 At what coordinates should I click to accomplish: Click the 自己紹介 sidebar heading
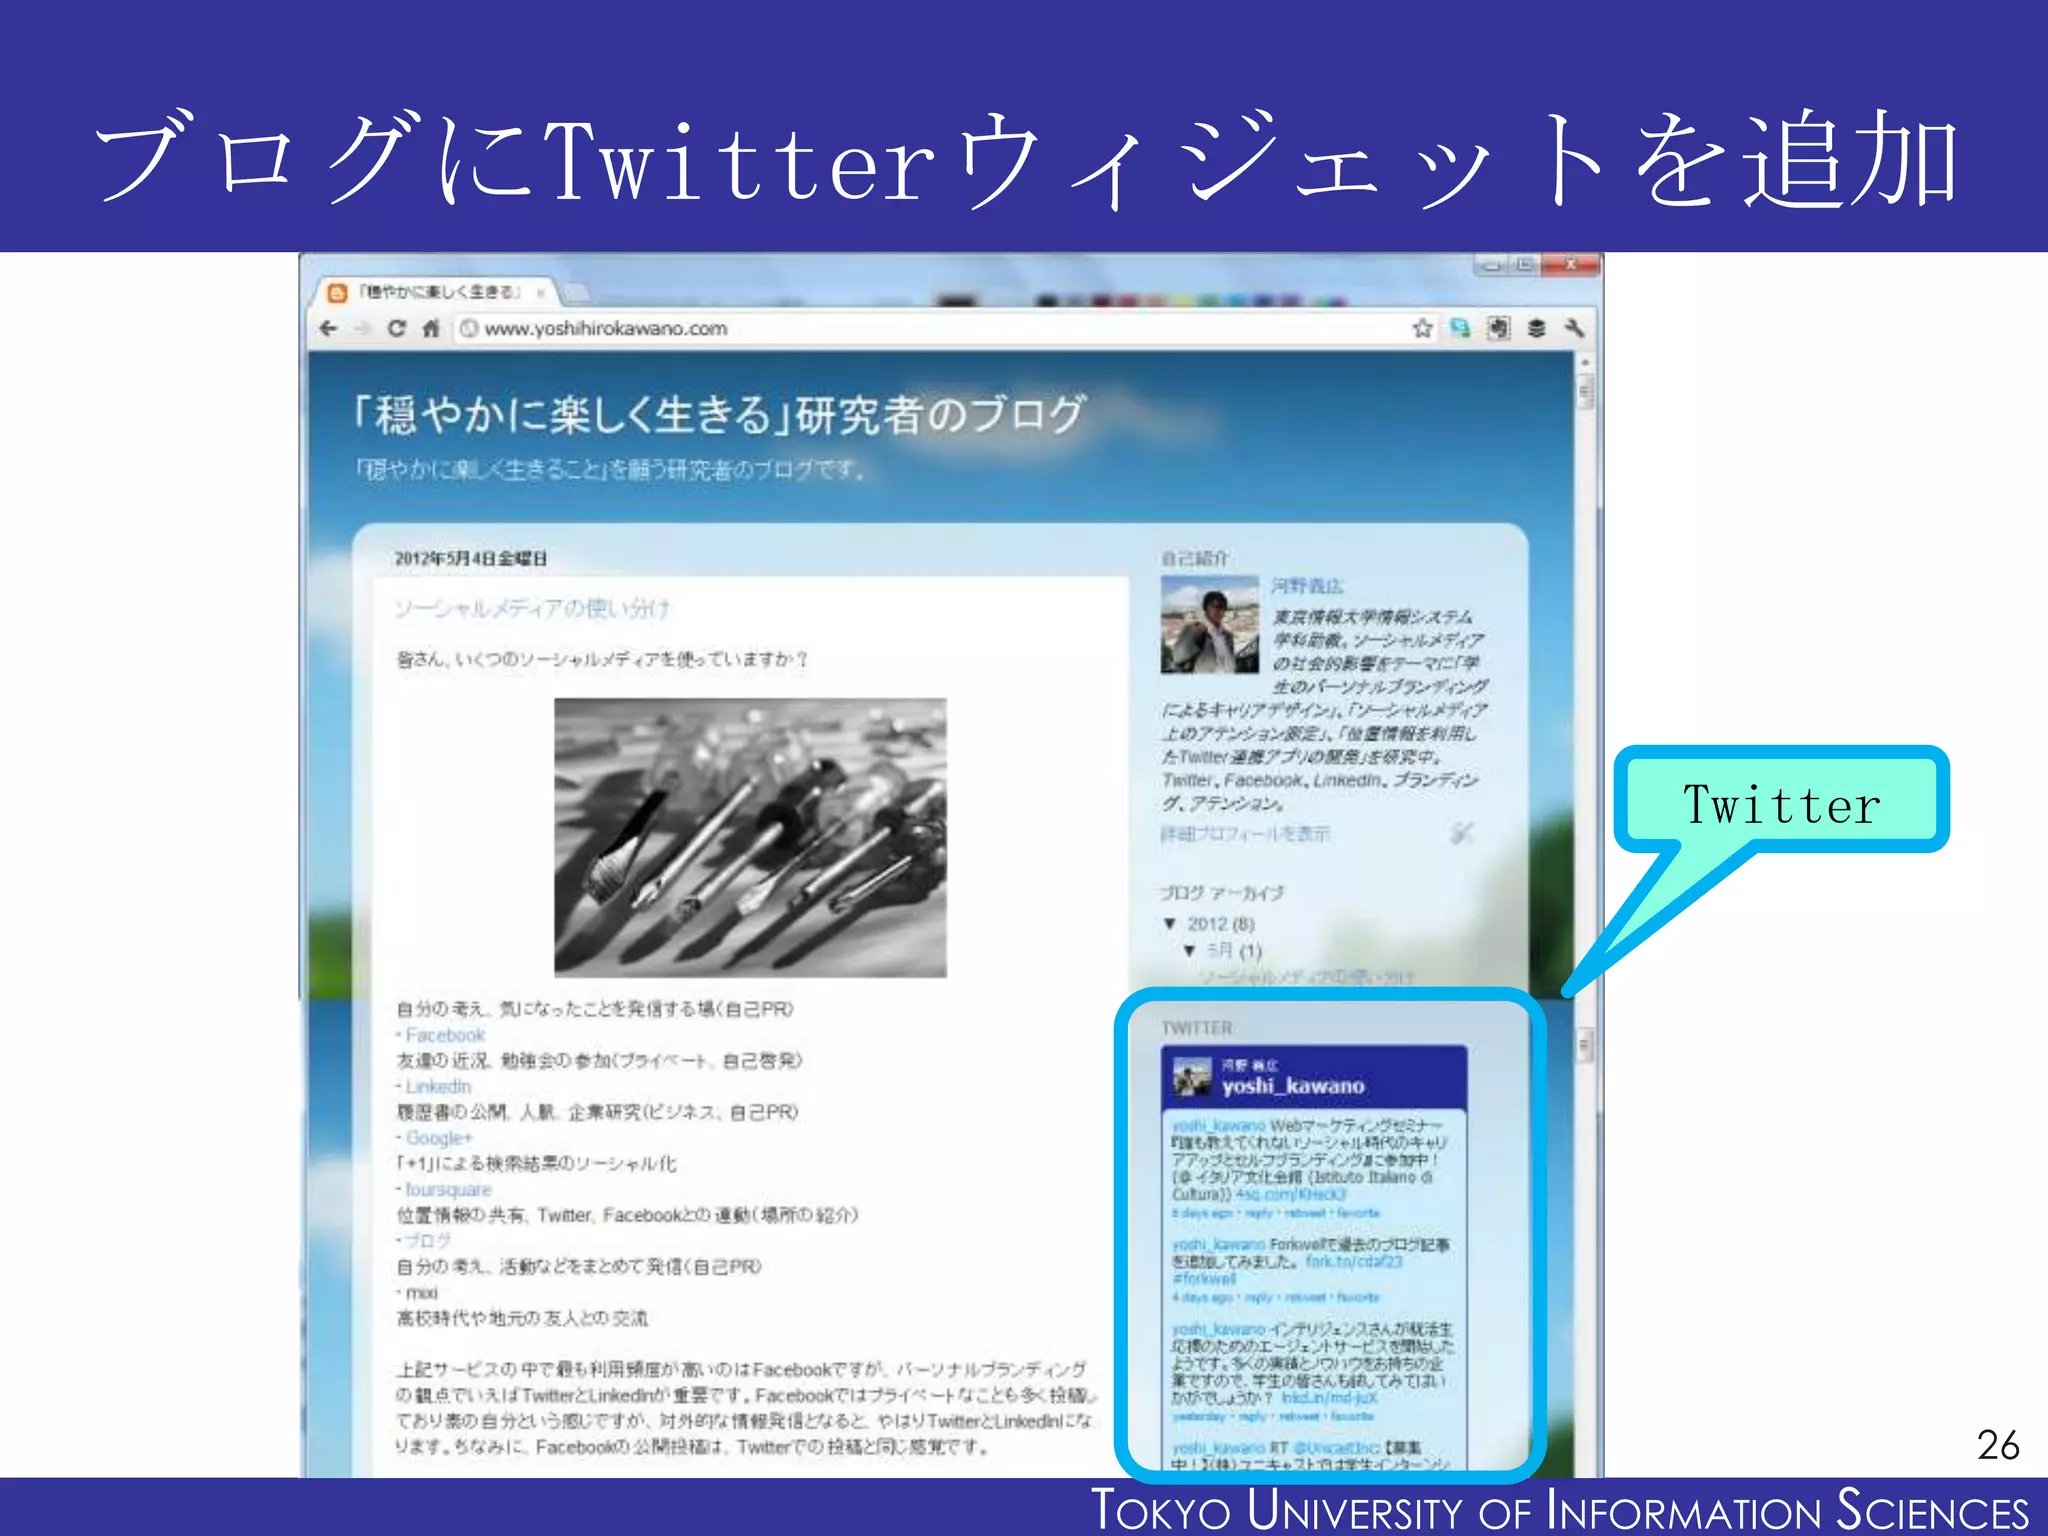(x=1195, y=558)
